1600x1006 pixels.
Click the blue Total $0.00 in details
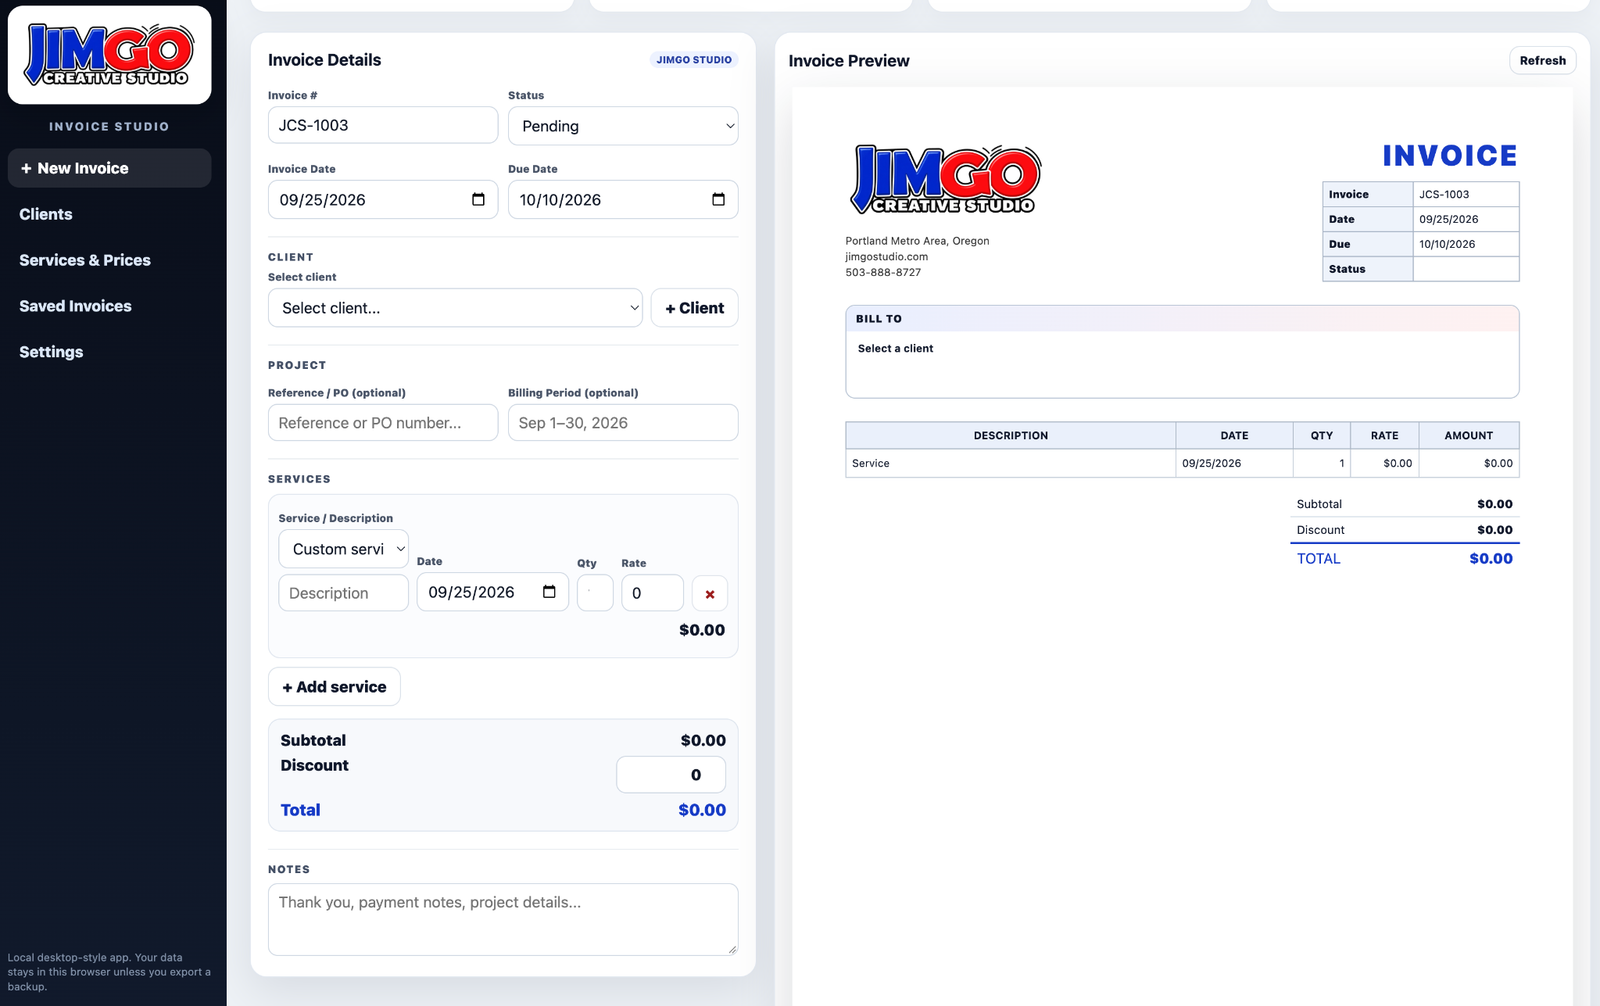point(702,810)
